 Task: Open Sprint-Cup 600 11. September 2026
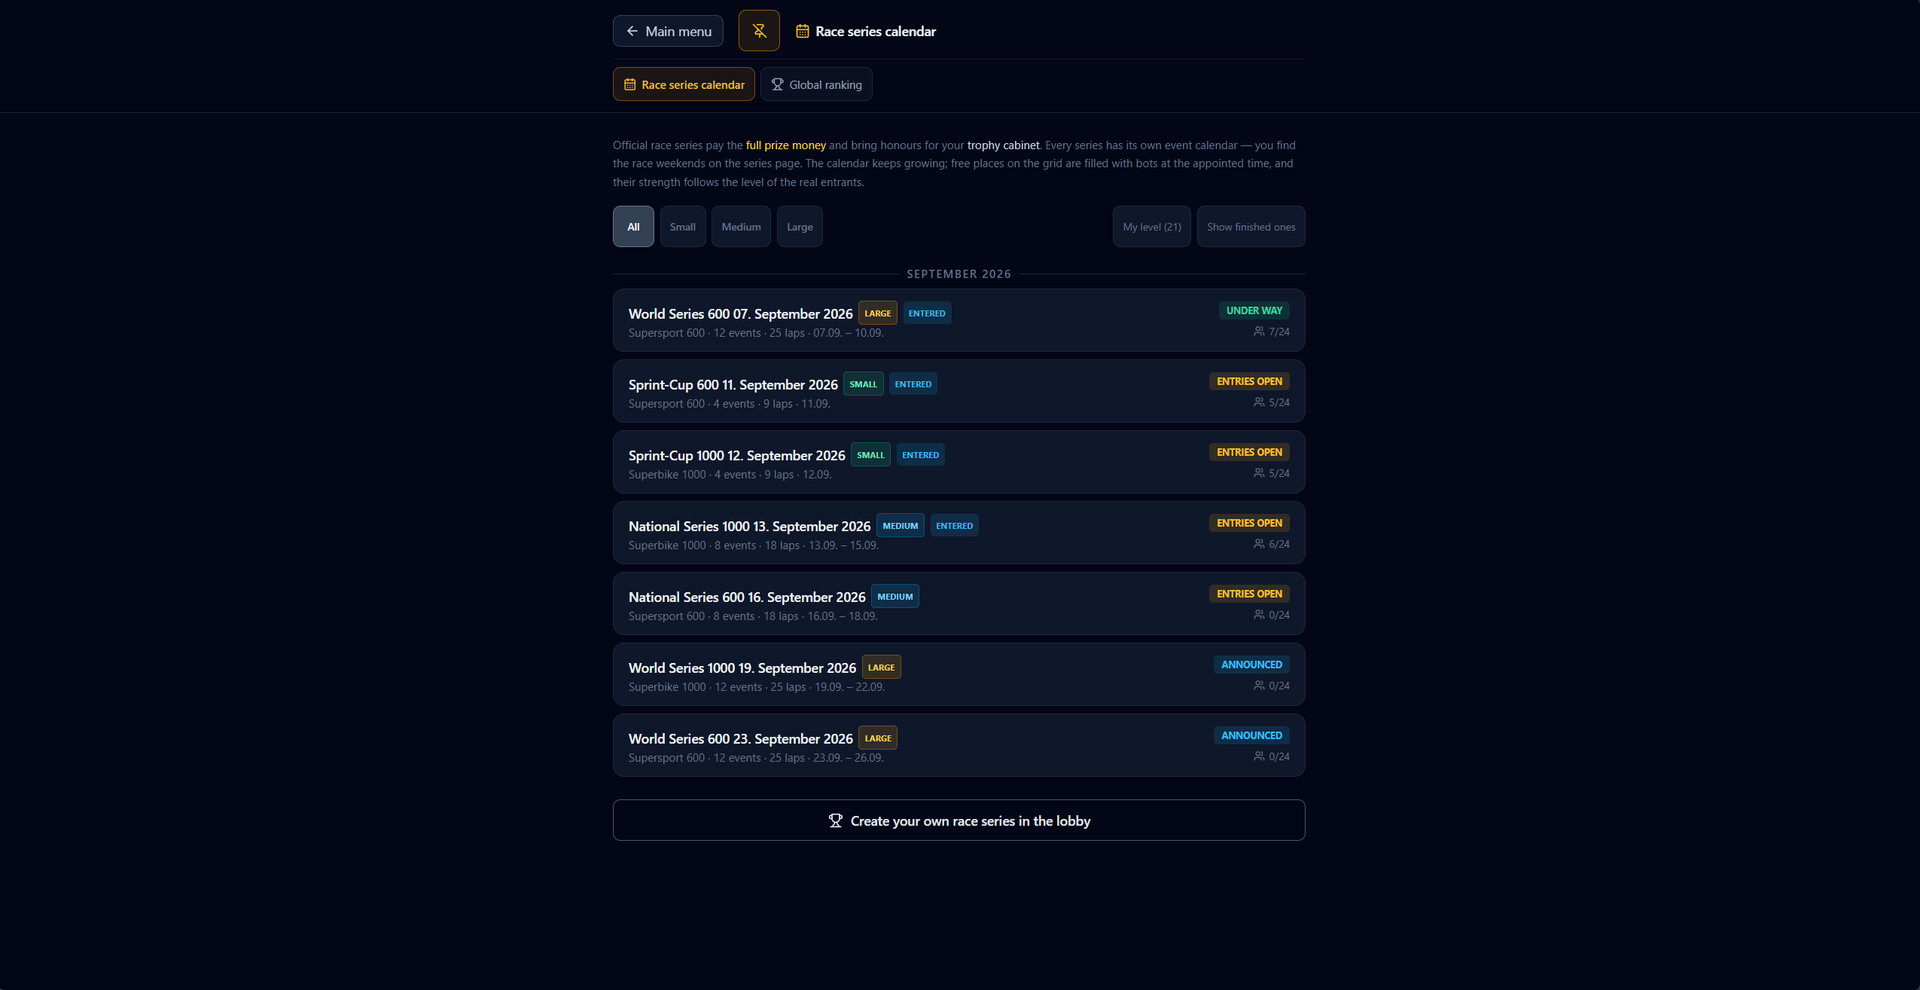coord(959,392)
